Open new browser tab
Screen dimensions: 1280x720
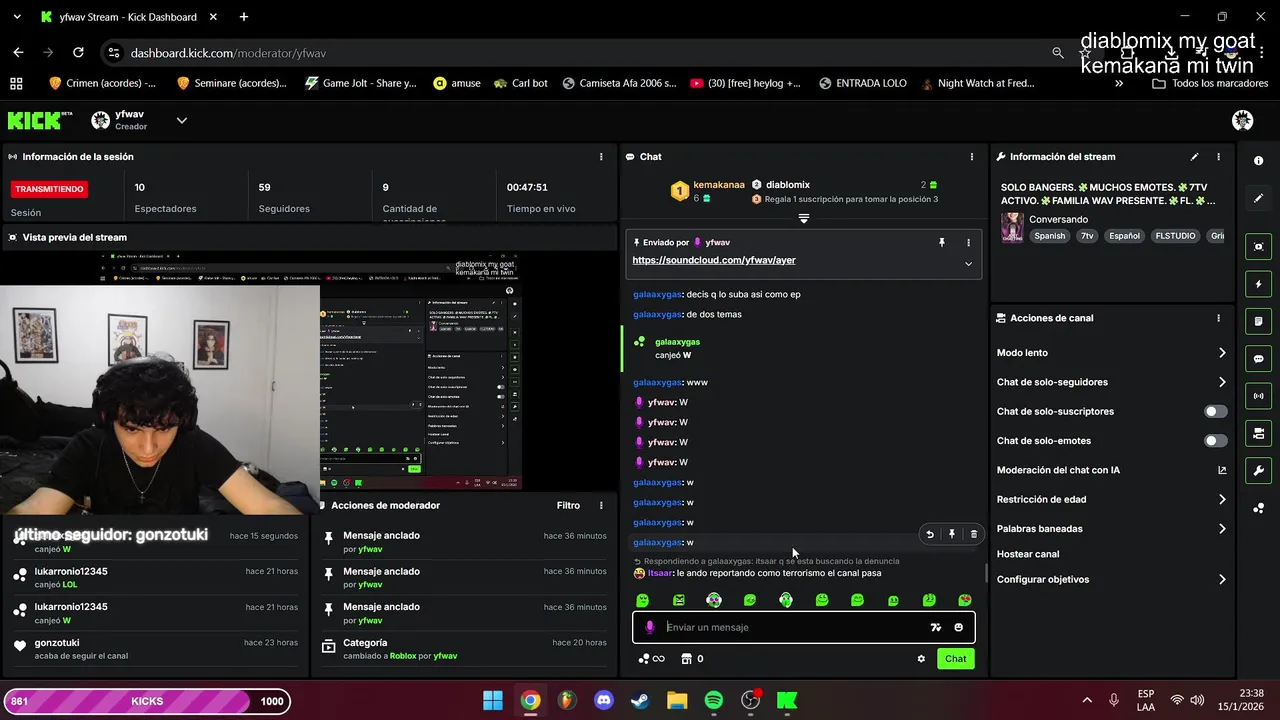[244, 17]
